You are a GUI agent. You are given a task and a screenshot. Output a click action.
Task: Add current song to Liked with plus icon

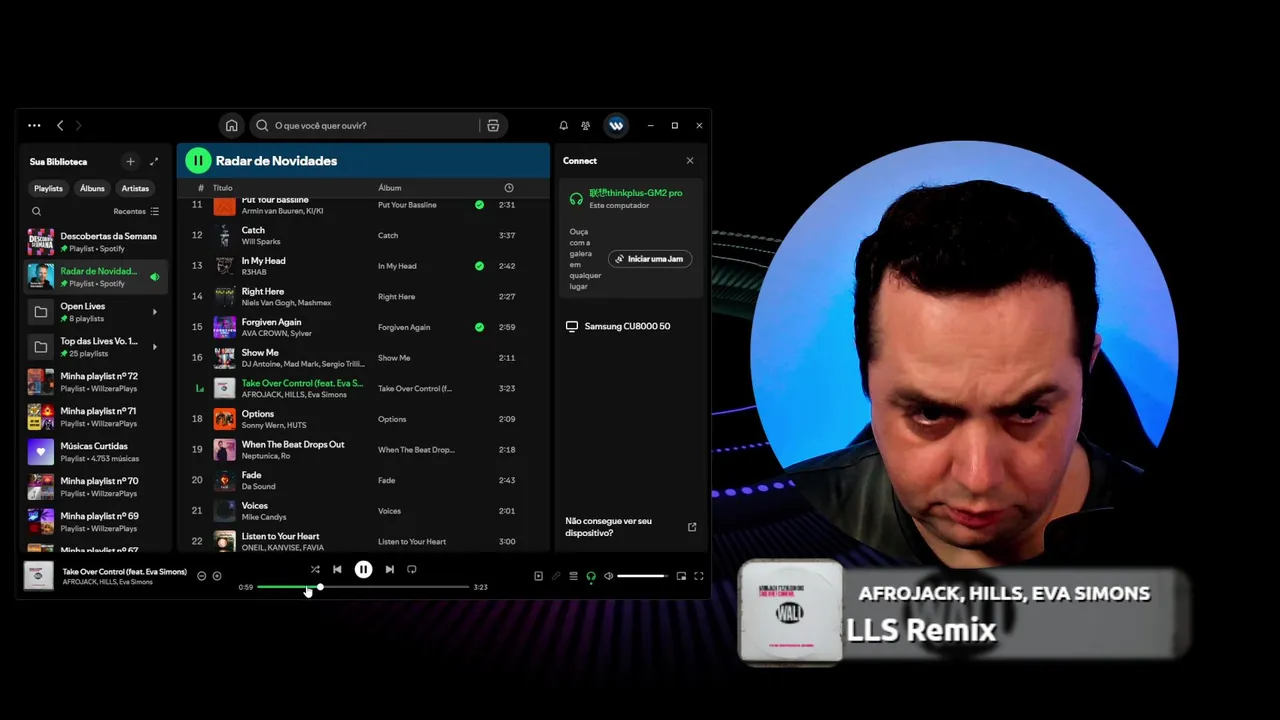(217, 576)
